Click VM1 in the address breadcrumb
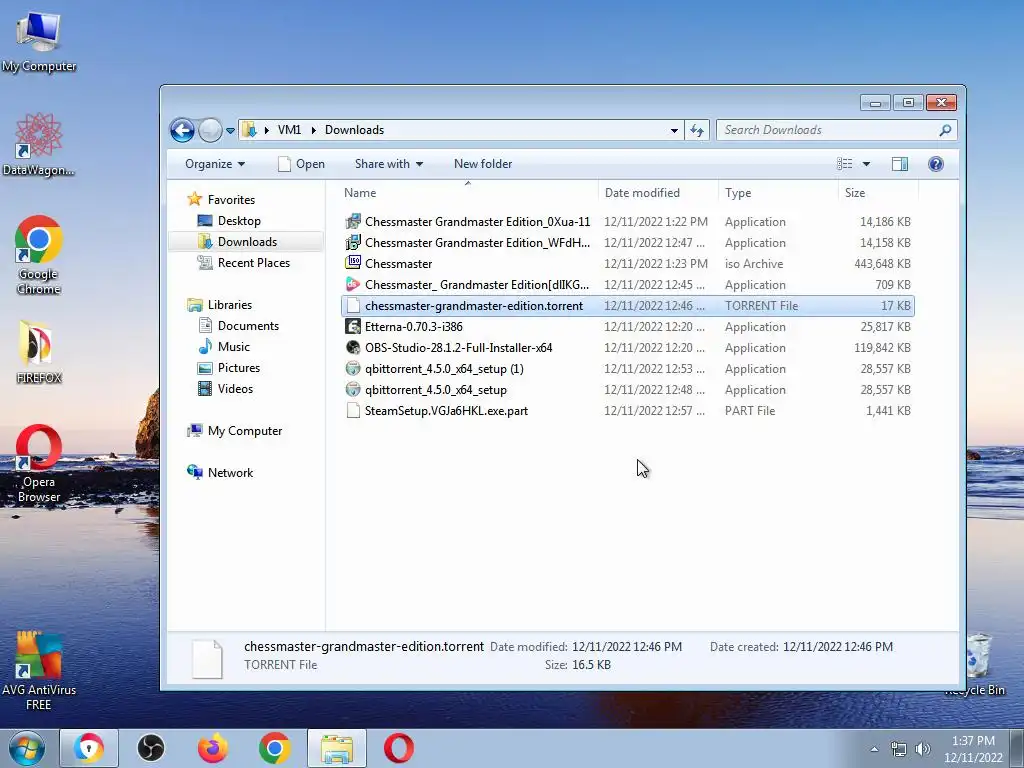Viewport: 1024px width, 768px height. tap(289, 130)
